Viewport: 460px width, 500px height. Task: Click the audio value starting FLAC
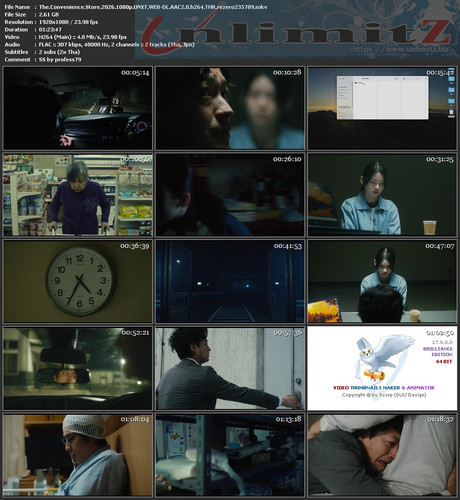pos(117,44)
